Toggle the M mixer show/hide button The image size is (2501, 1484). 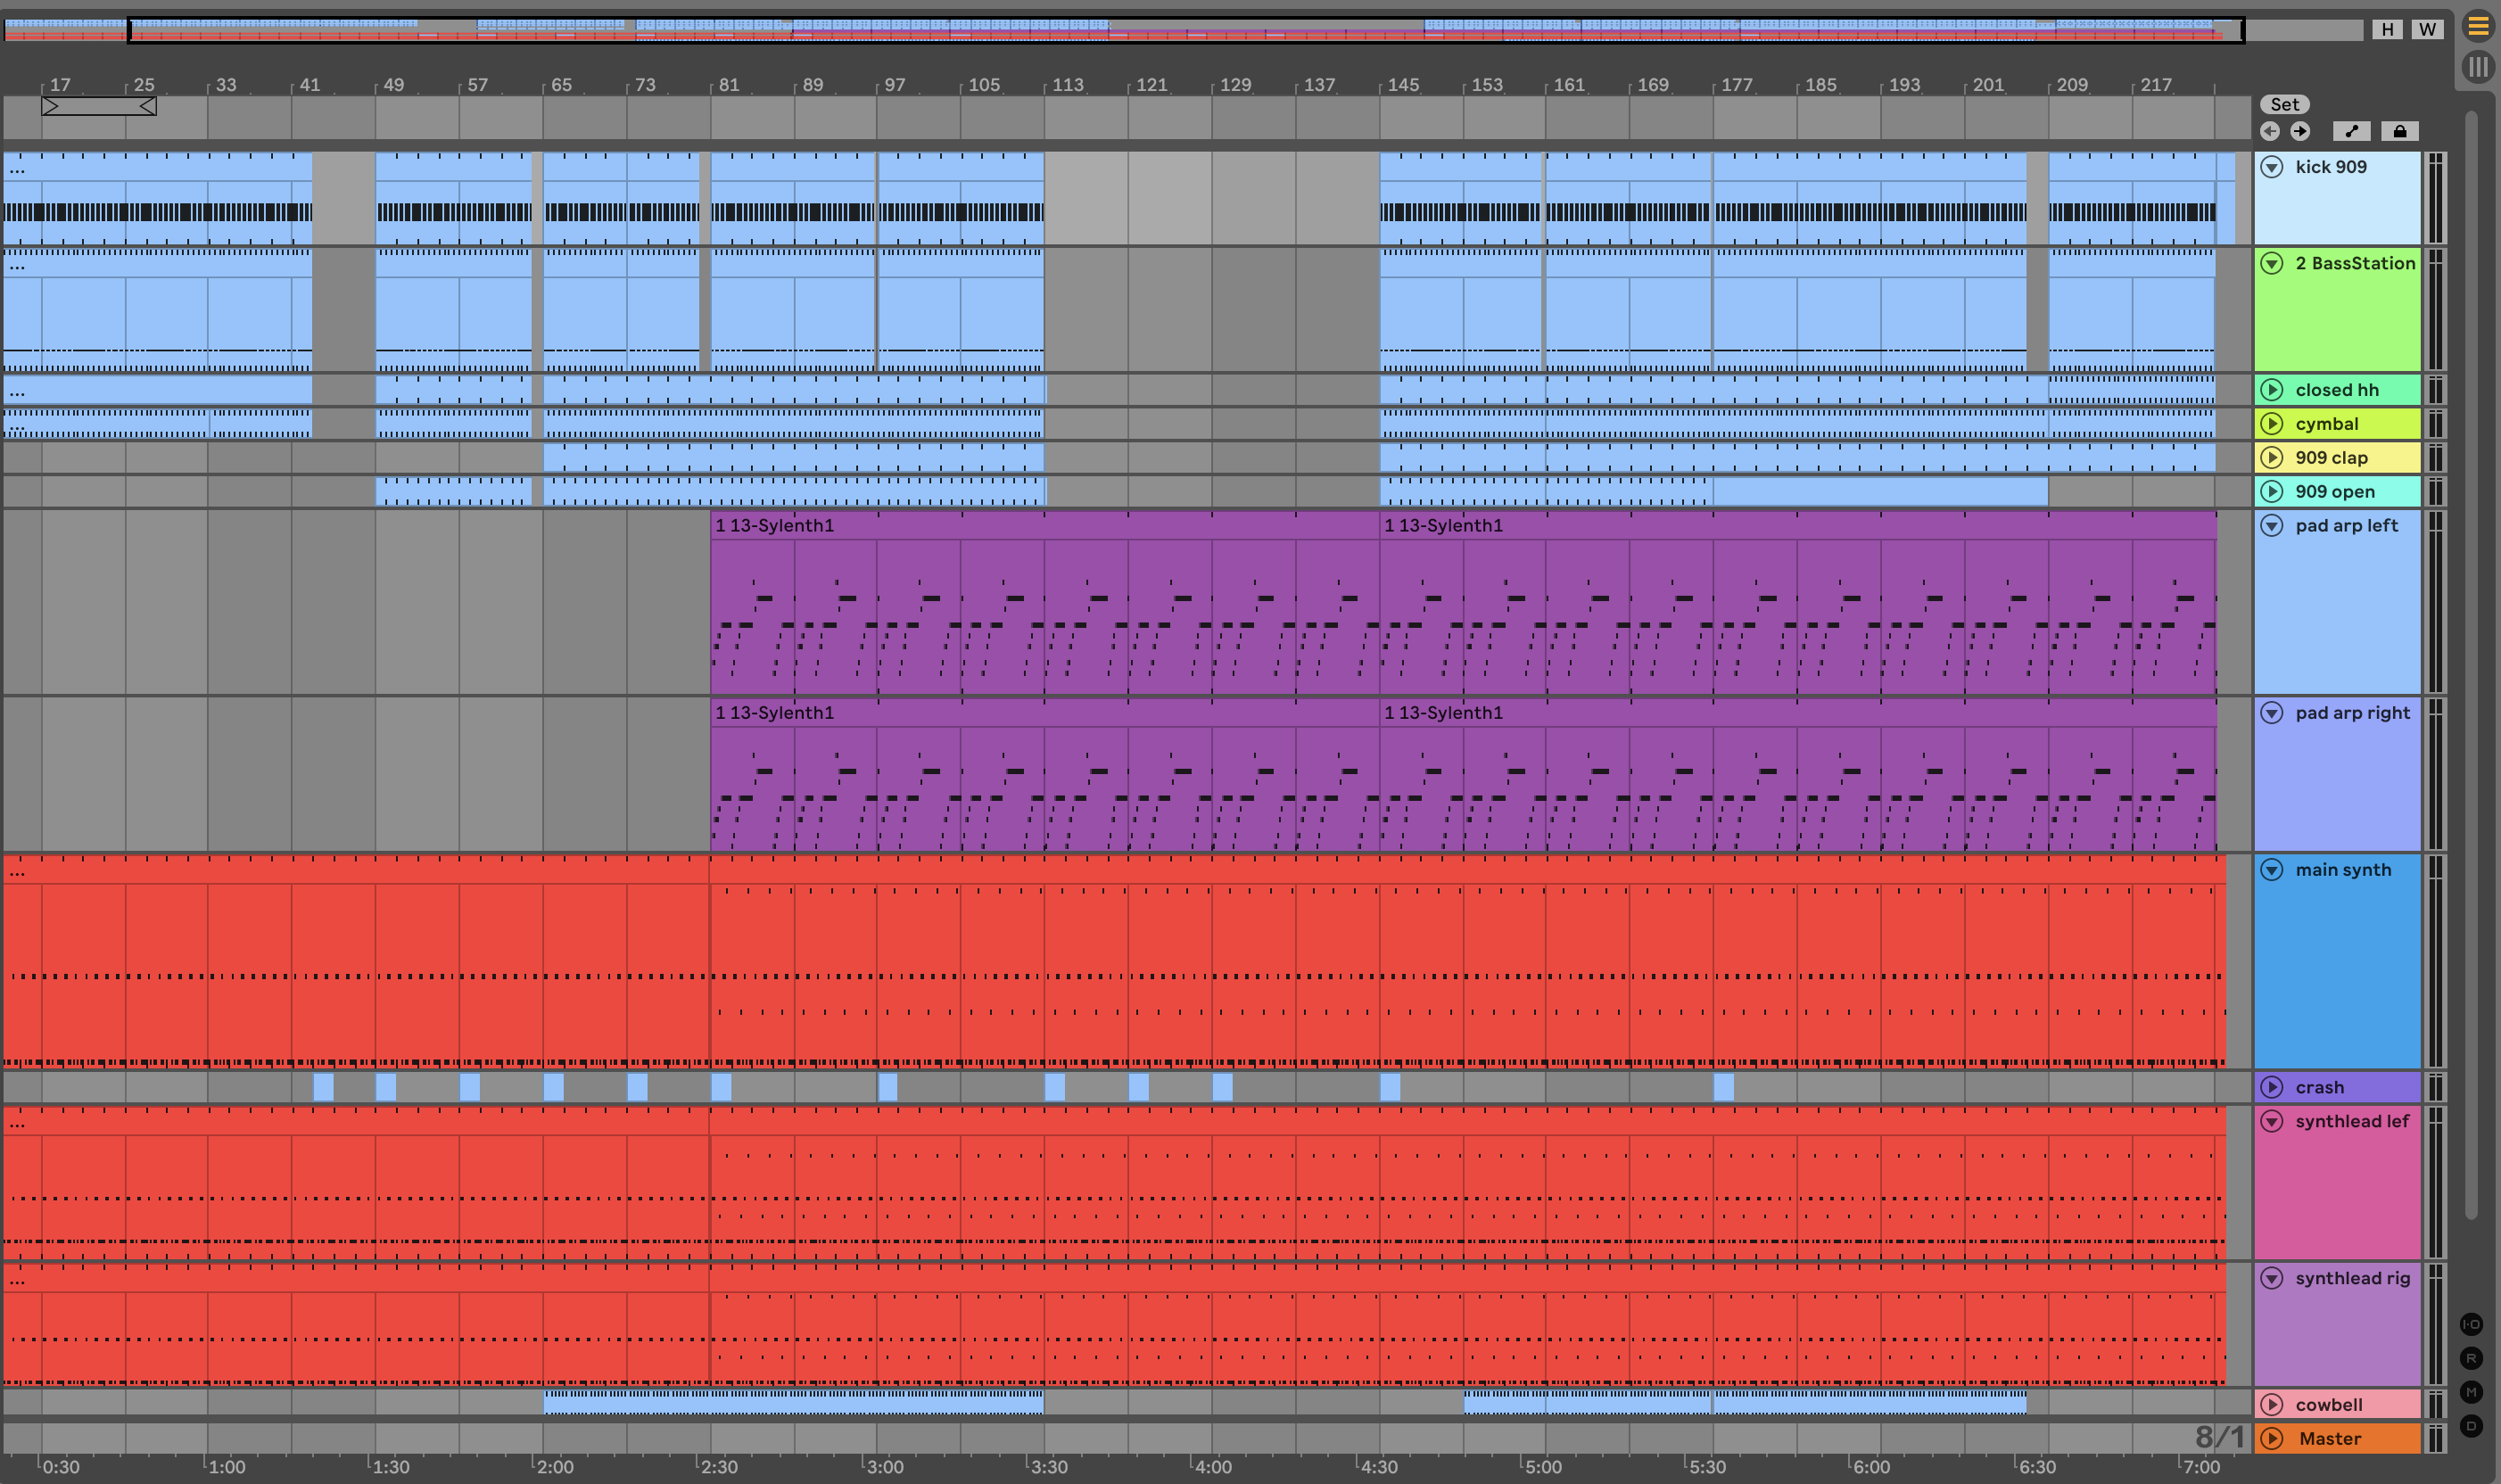pyautogui.click(x=2471, y=1392)
